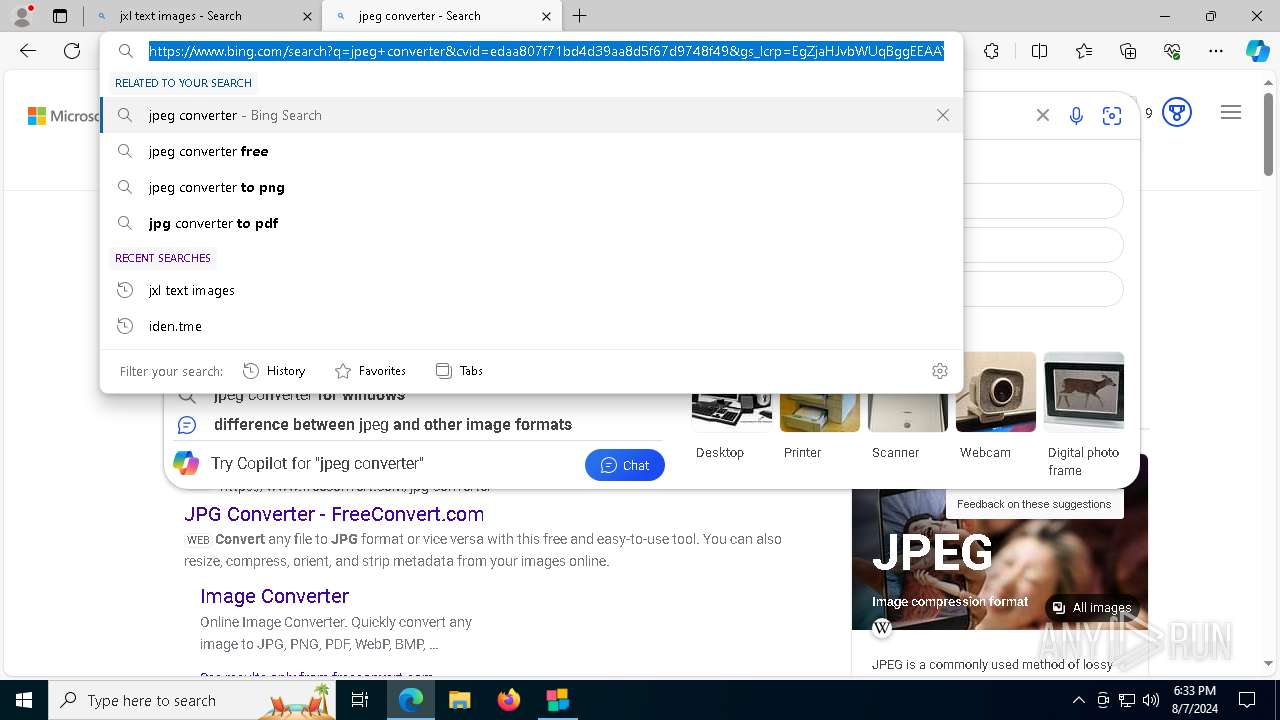
Task: Open File Explorer from taskbar
Action: click(459, 700)
